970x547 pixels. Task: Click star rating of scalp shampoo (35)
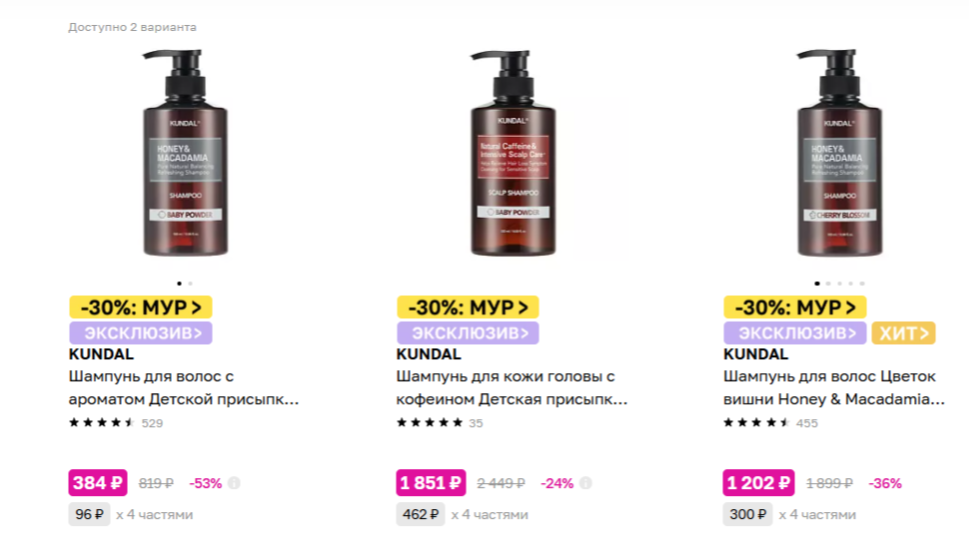(429, 423)
